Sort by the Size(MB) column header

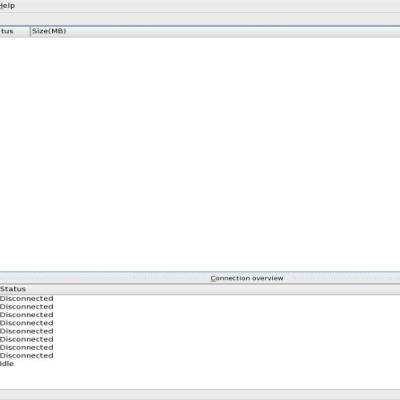coord(215,31)
